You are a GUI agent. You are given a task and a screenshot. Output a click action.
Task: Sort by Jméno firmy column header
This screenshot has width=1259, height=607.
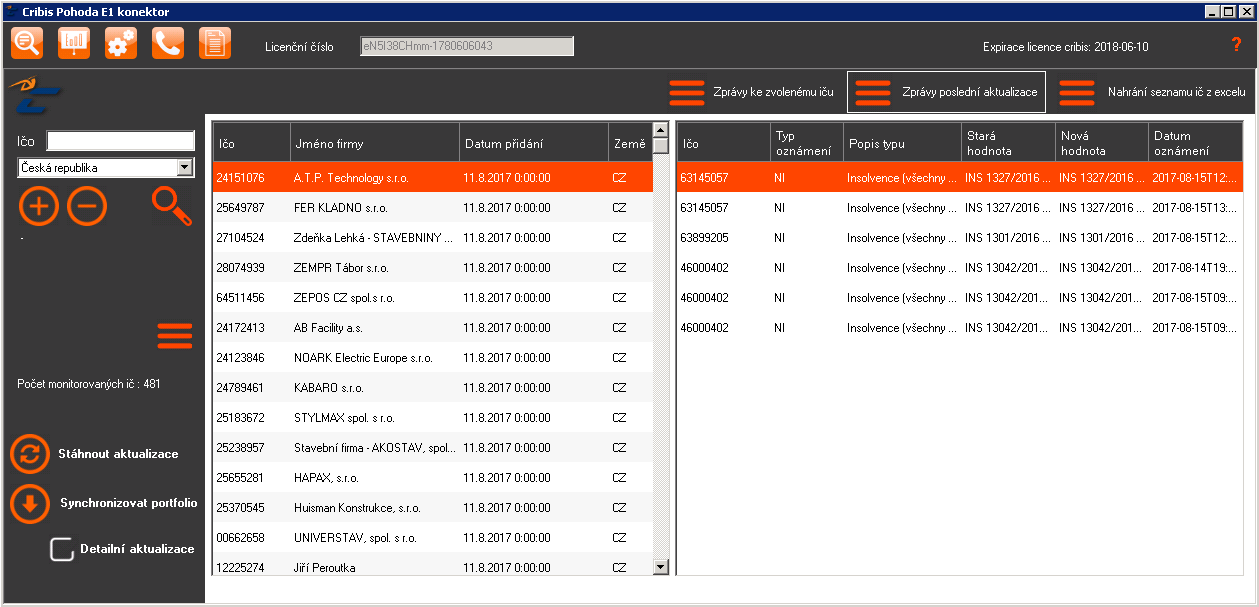[x=375, y=143]
